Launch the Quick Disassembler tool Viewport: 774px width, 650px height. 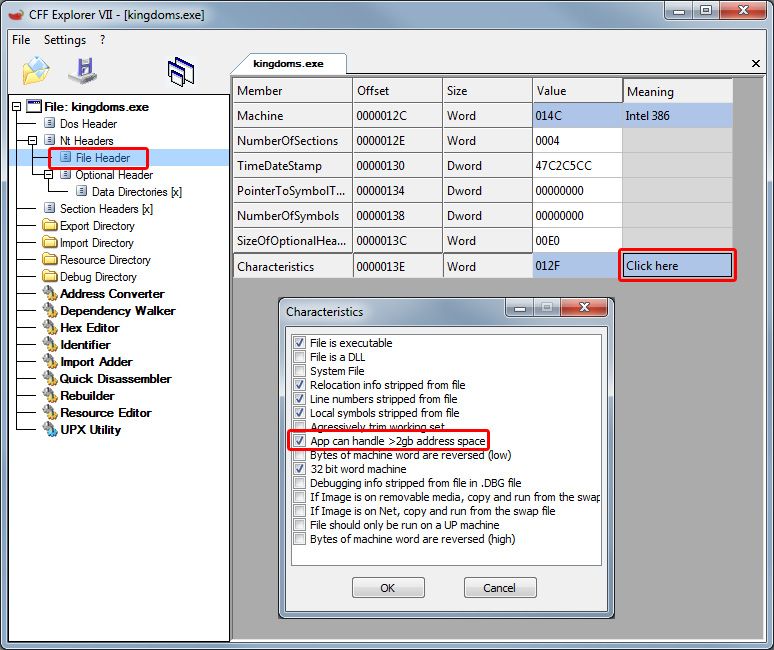pyautogui.click(x=115, y=379)
